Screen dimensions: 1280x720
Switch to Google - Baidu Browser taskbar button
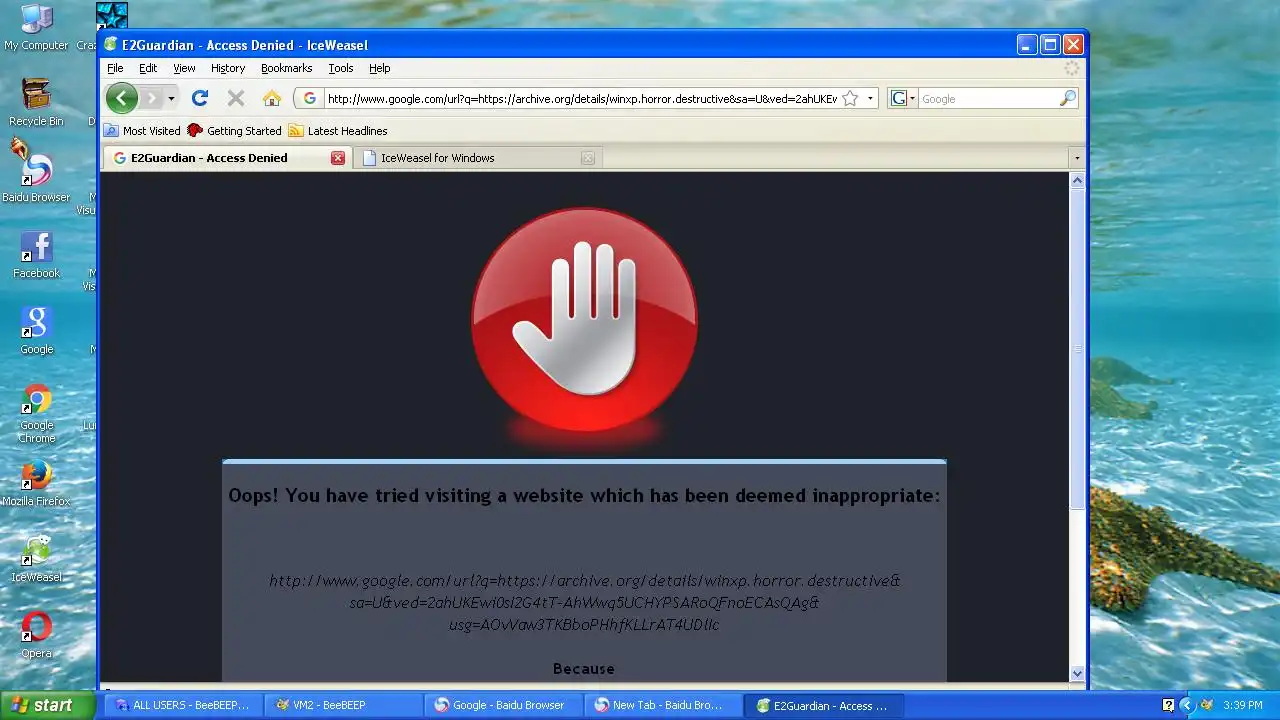pos(501,705)
